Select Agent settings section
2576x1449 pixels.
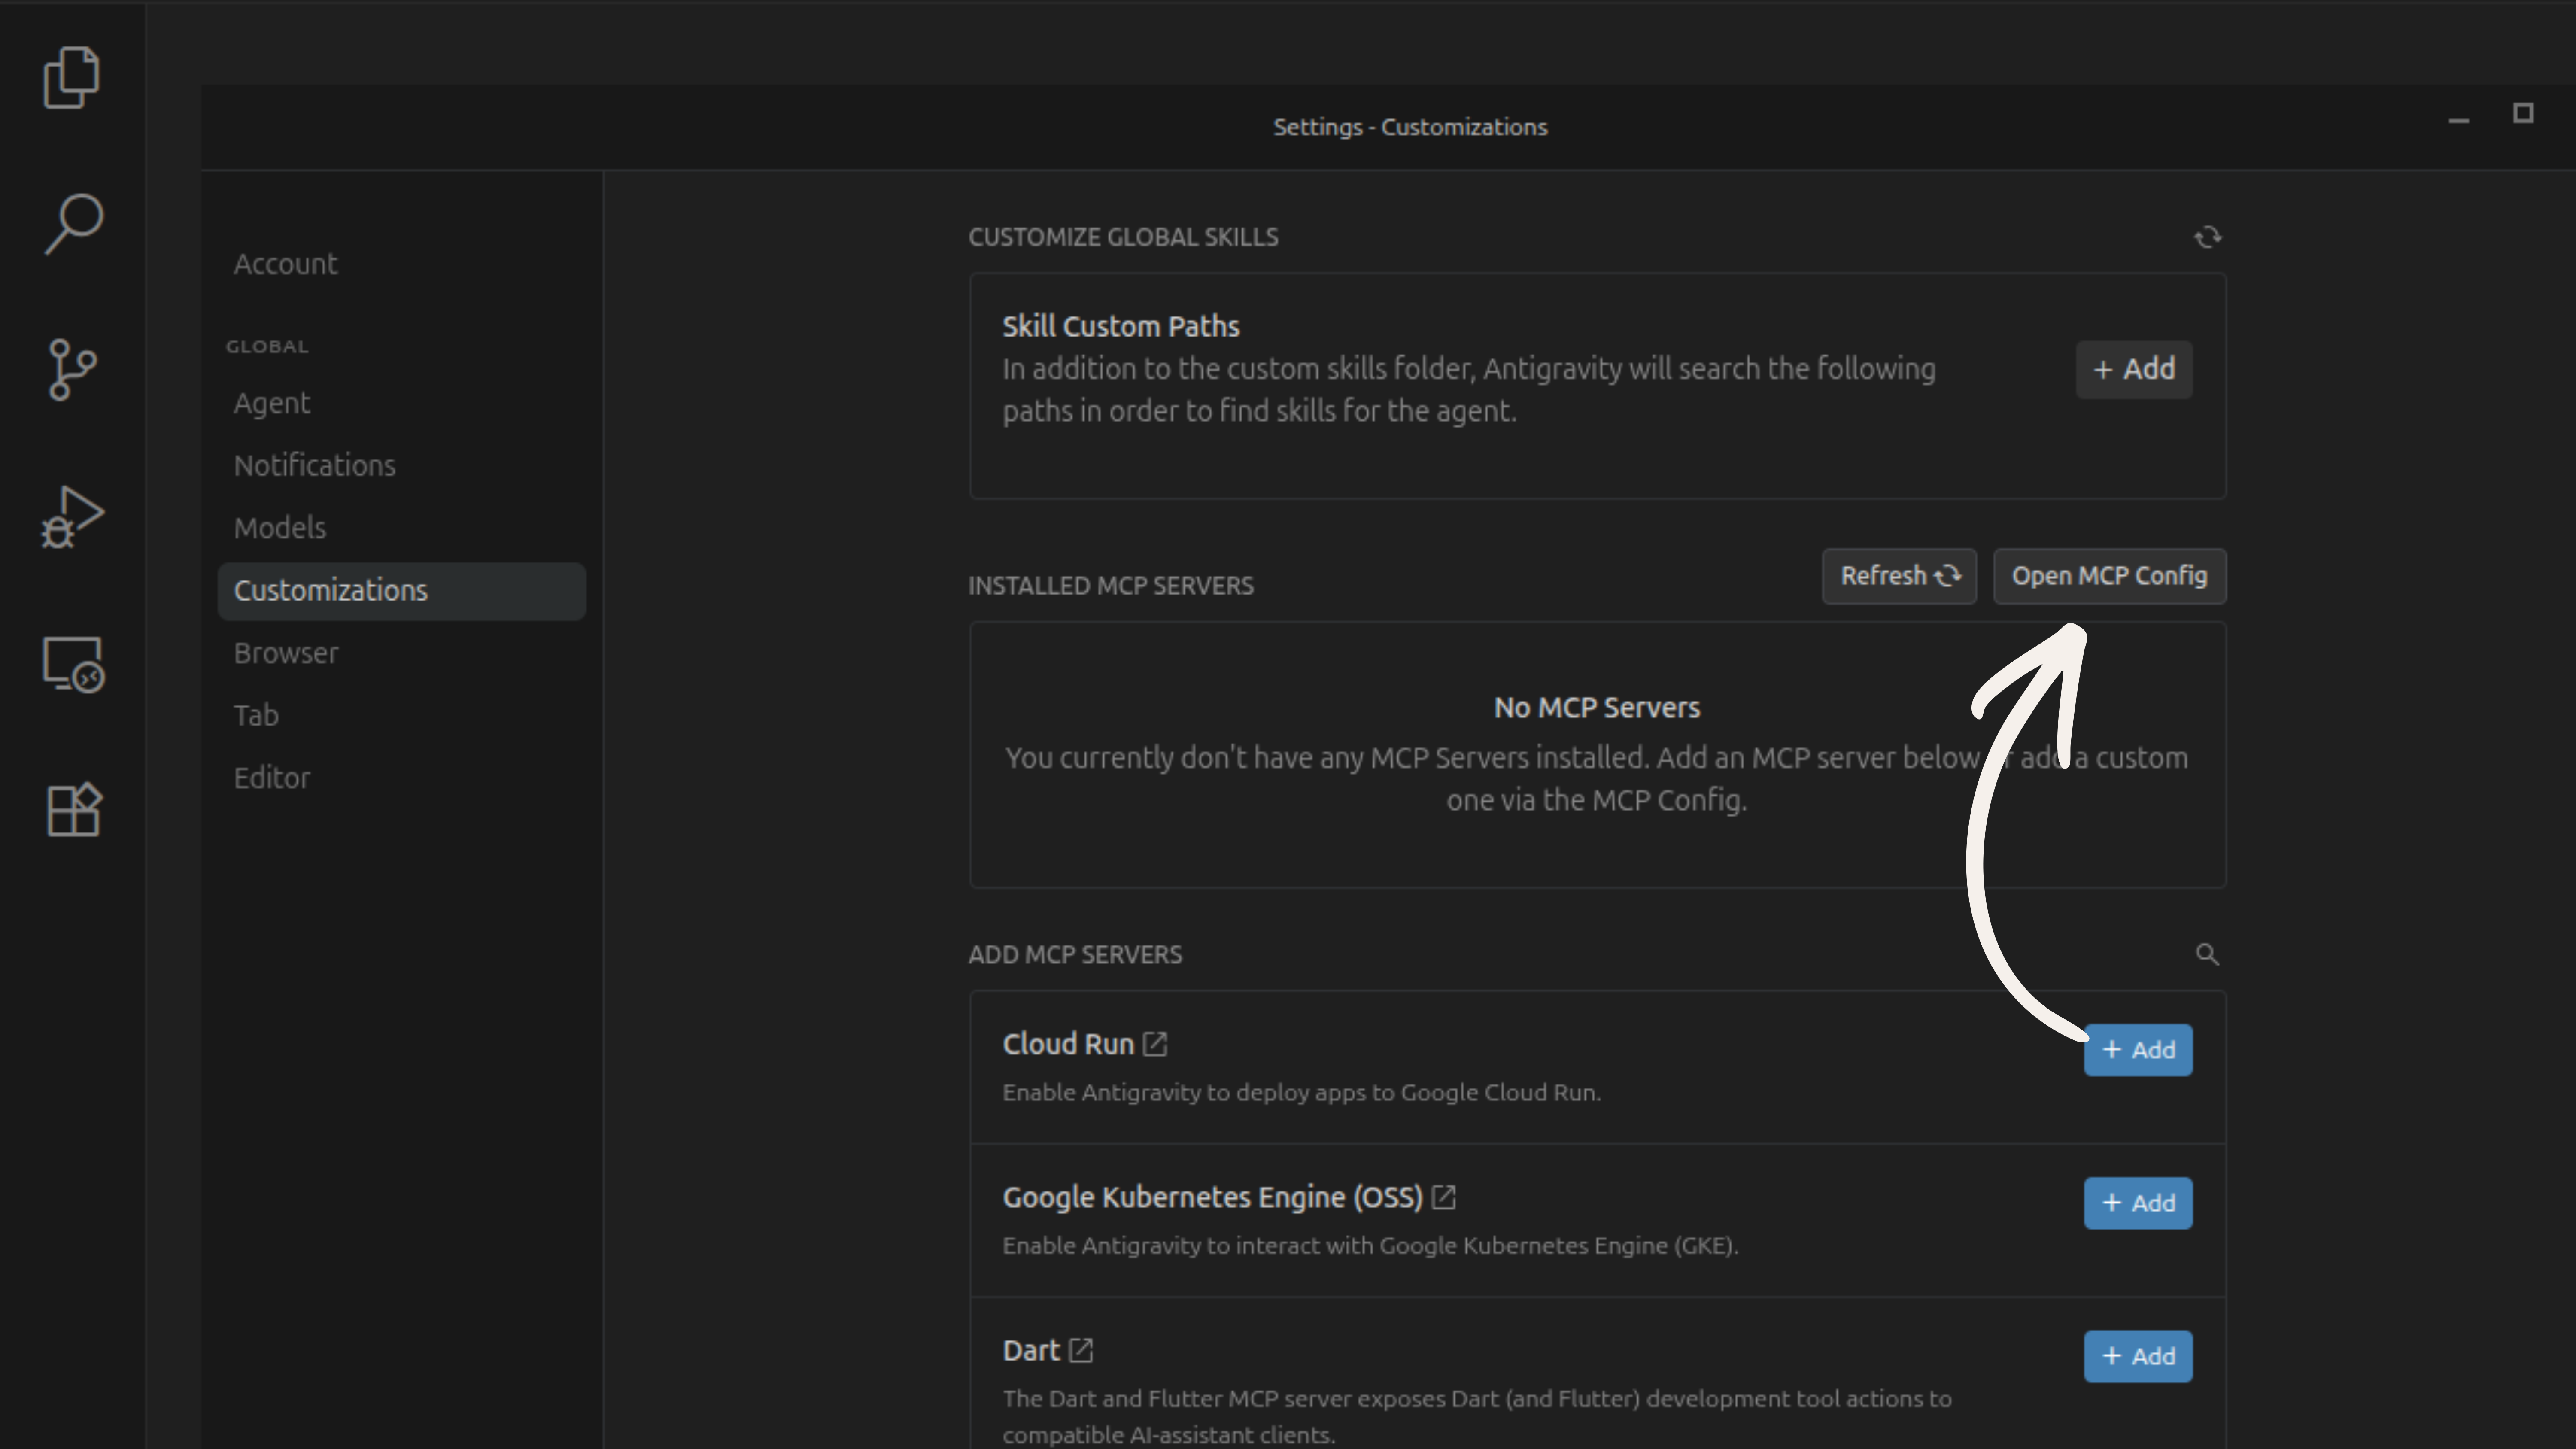272,403
